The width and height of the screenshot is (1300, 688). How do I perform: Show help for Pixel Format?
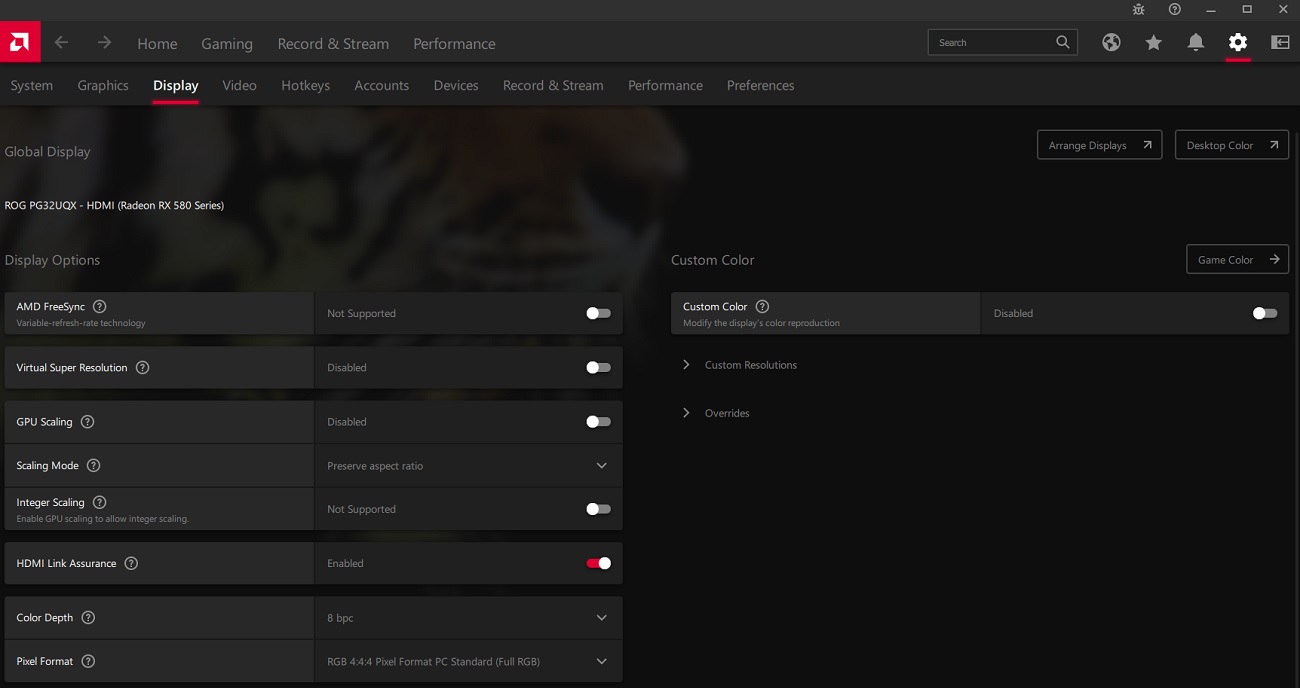(x=88, y=662)
